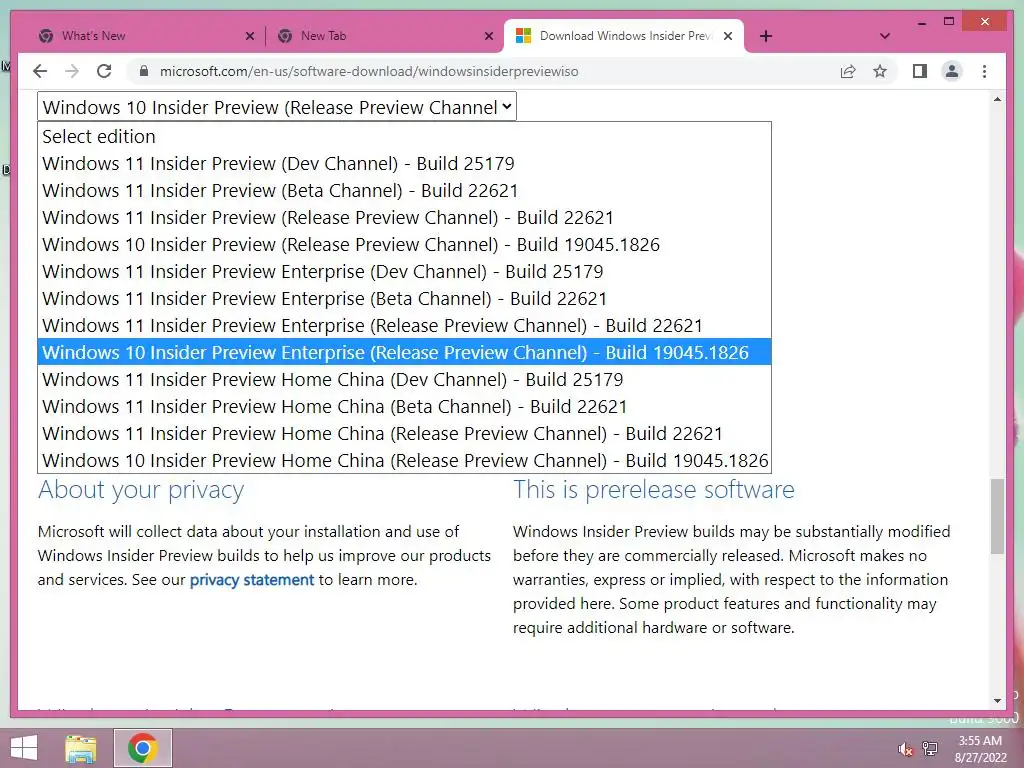Open the Chrome profile menu
This screenshot has width=1024, height=768.
click(x=952, y=71)
